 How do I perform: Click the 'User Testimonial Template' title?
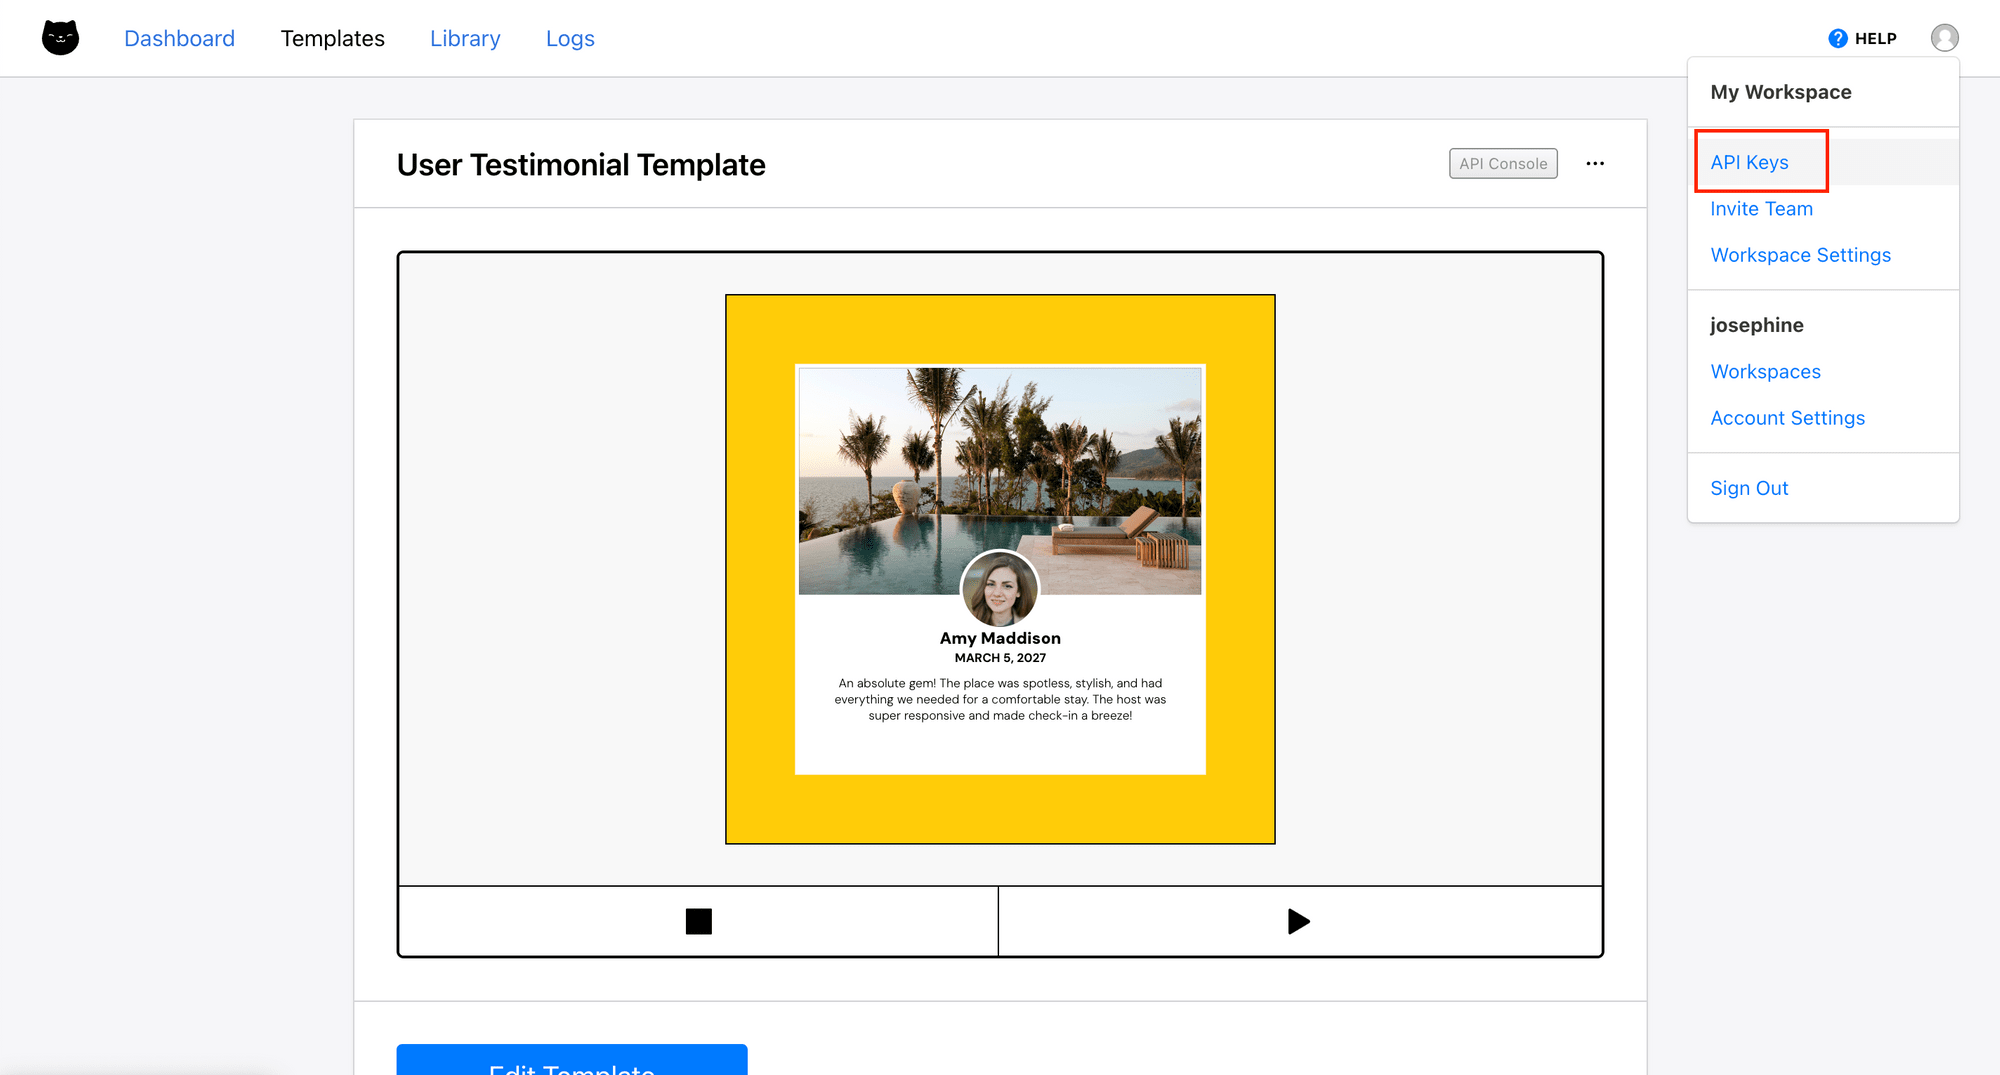(581, 164)
